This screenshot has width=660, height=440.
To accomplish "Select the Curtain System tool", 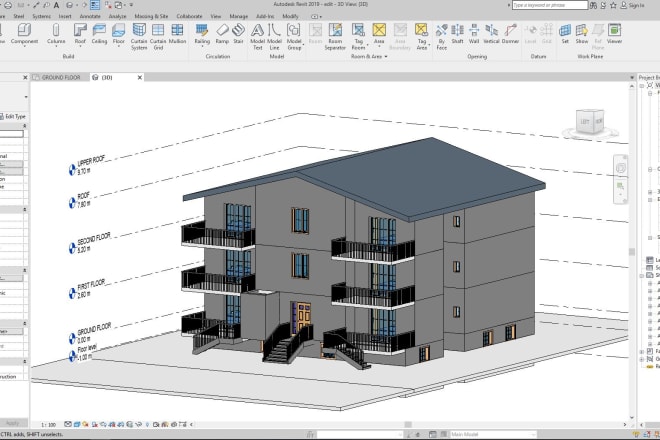I will click(139, 36).
